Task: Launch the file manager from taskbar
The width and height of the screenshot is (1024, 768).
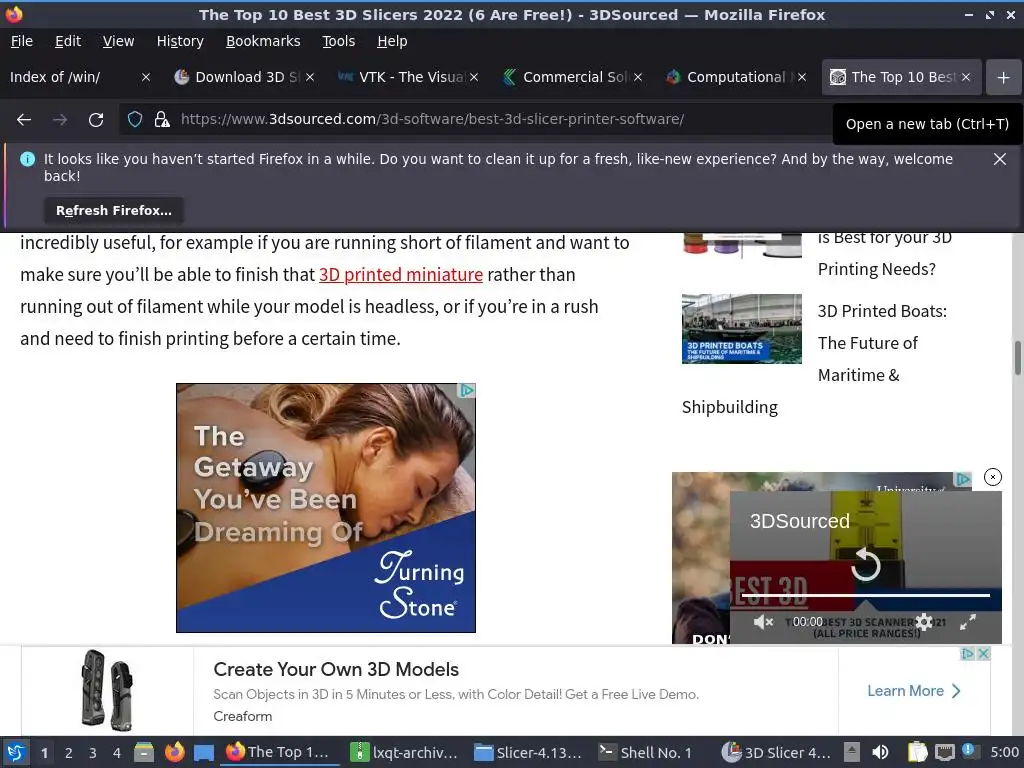Action: tap(144, 752)
